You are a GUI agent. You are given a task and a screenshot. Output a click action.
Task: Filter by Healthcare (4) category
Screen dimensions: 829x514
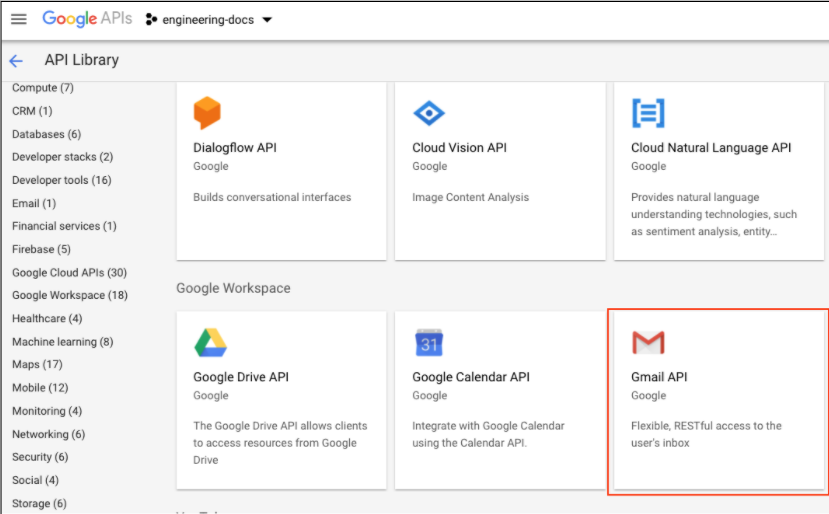click(47, 319)
